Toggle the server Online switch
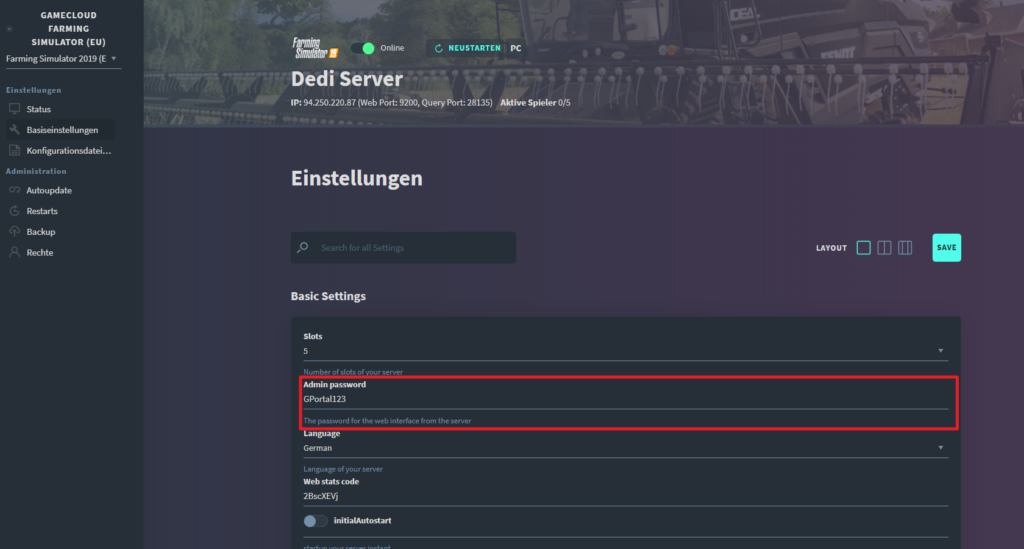Image resolution: width=1024 pixels, height=549 pixels. click(362, 48)
